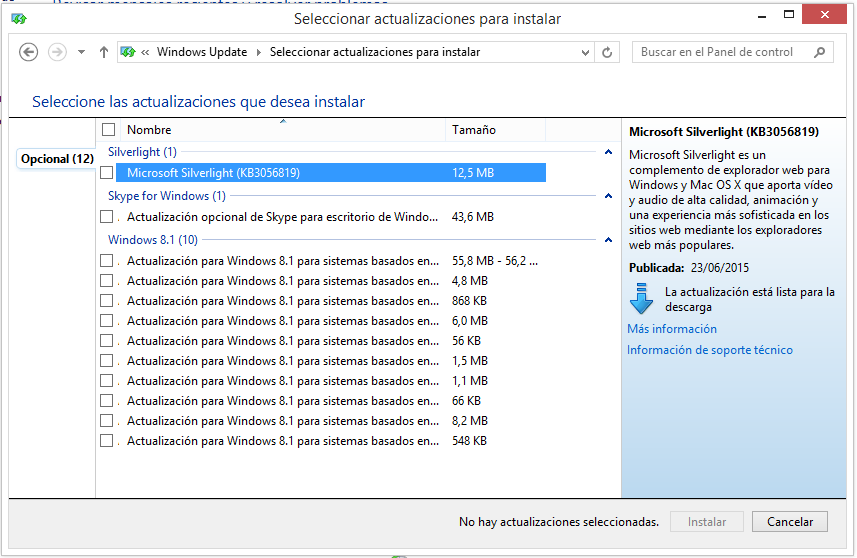Select the update row sized 1,5 MB
The image size is (857, 558).
(x=331, y=361)
